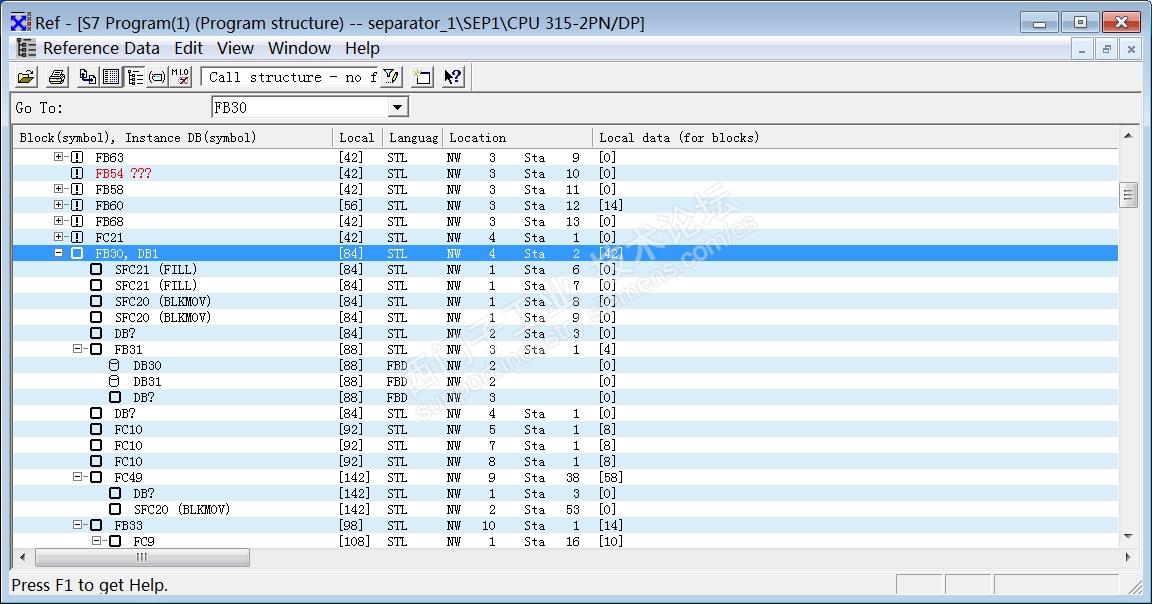
Task: Expand the FC21 tree node
Action: [58, 237]
